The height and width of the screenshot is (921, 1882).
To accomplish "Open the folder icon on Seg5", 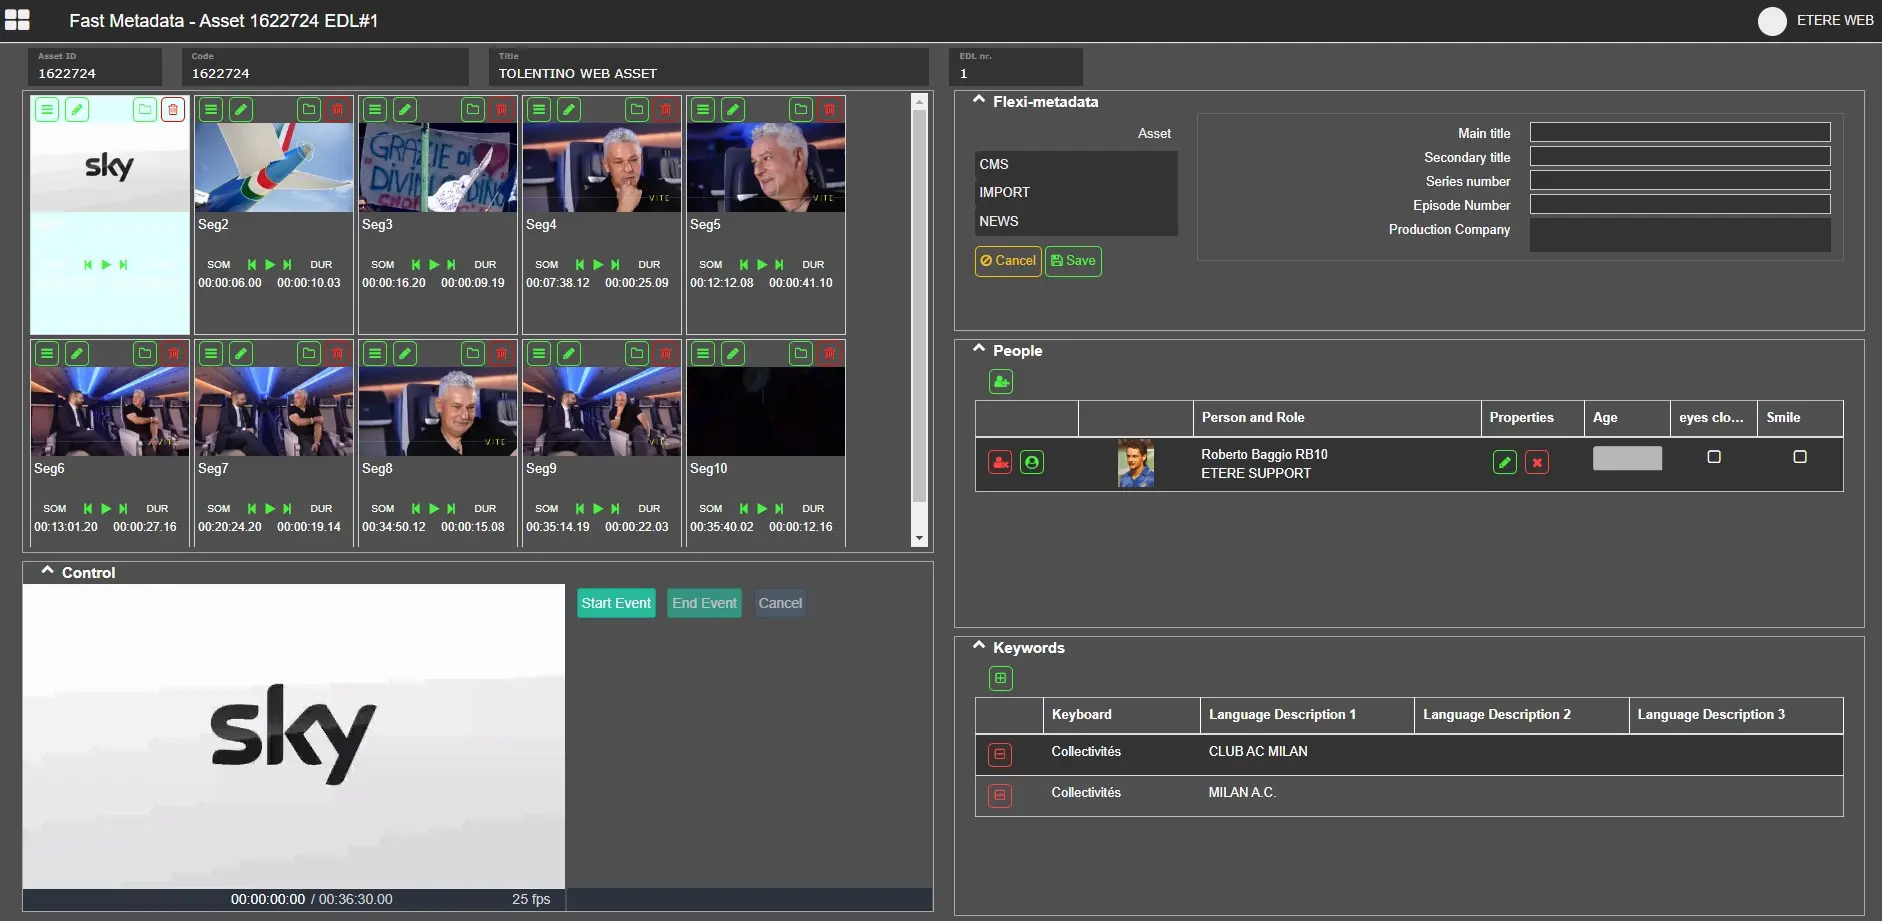I will [801, 109].
